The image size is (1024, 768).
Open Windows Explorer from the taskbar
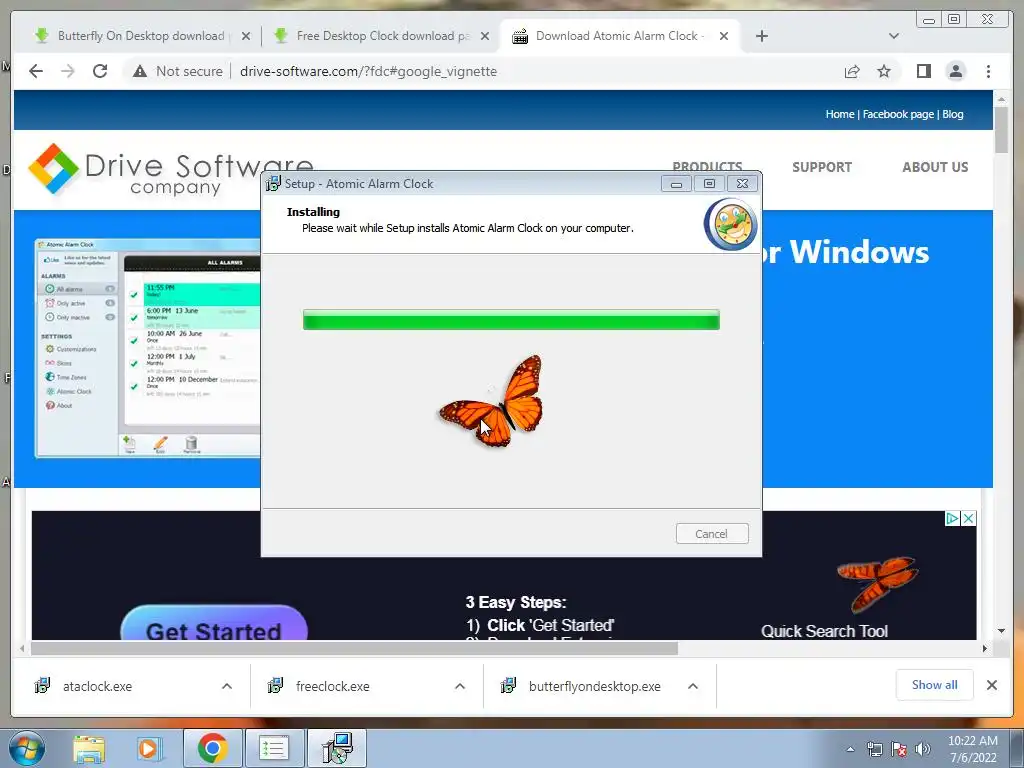pos(89,749)
